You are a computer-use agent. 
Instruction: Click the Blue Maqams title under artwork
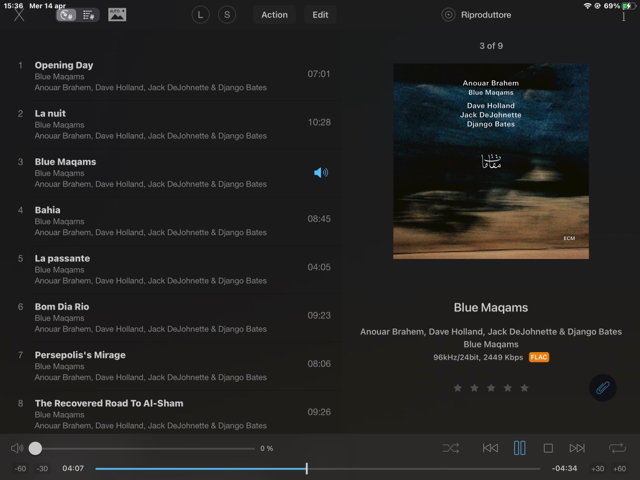(491, 307)
